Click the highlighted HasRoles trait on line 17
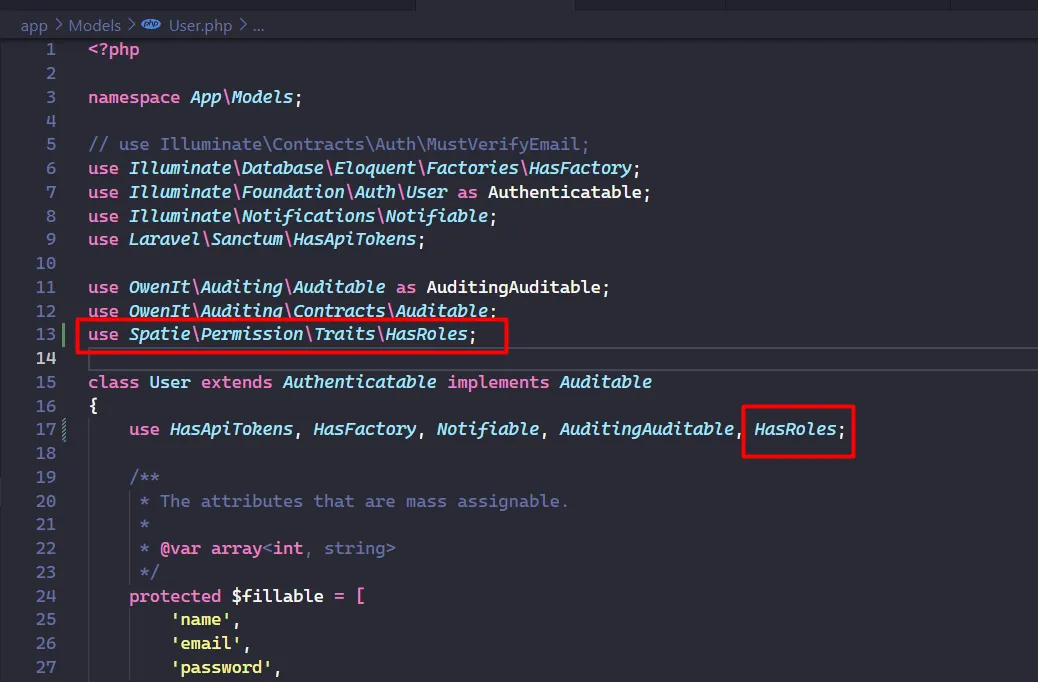The image size is (1038, 682). 795,429
